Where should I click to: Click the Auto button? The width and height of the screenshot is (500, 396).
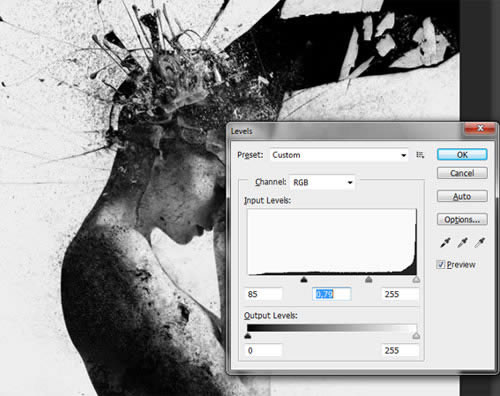[462, 196]
